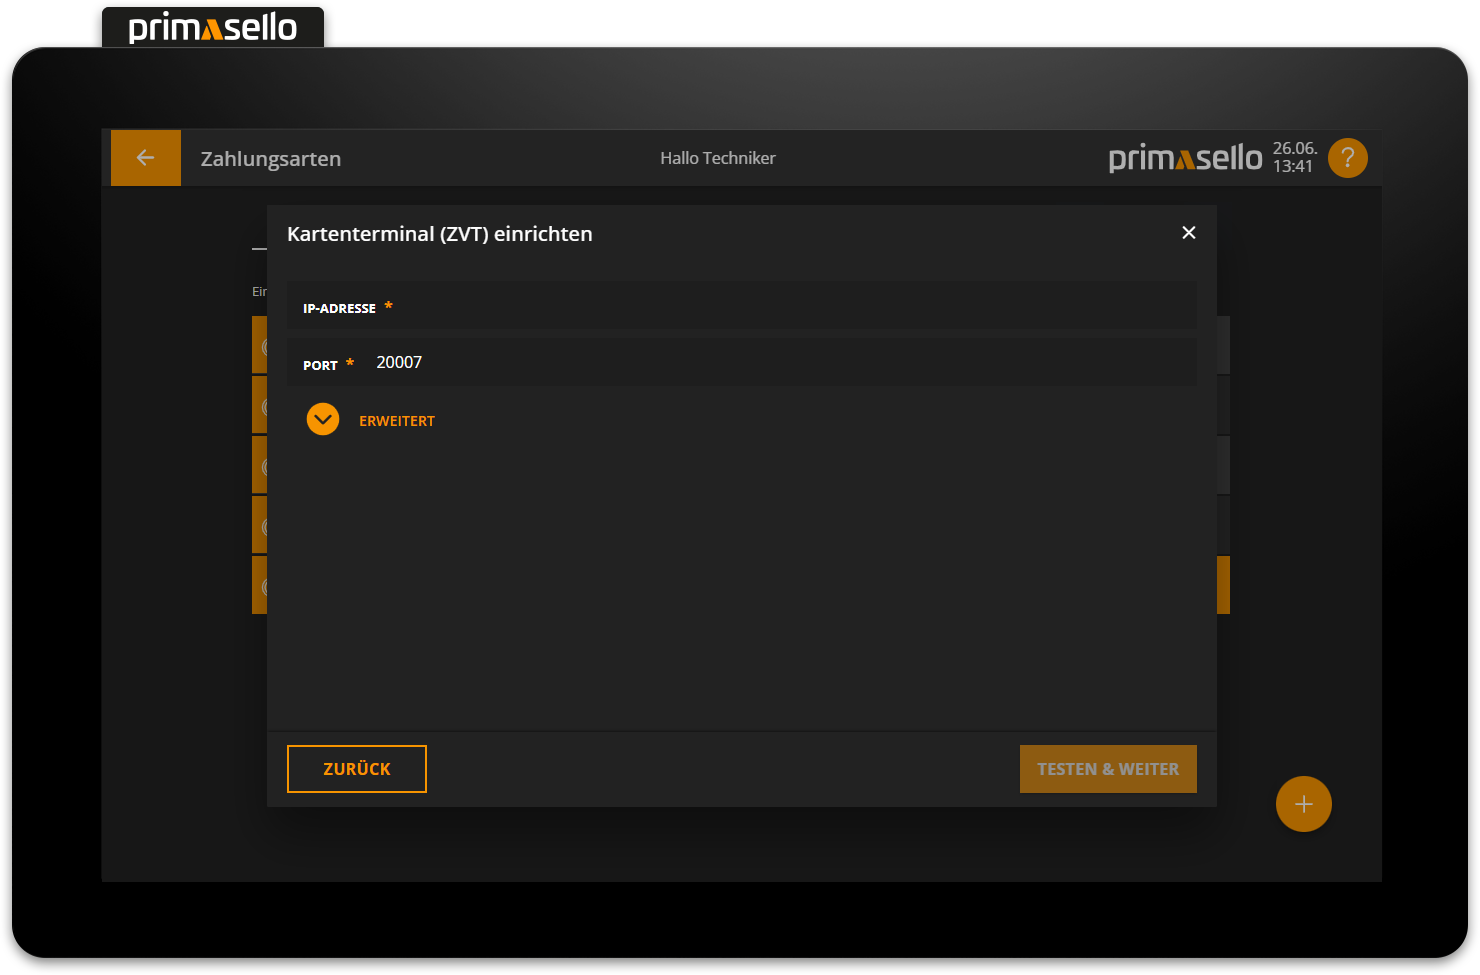The width and height of the screenshot is (1480, 975).
Task: Click into the IP-Adresse input field
Action: pyautogui.click(x=740, y=305)
